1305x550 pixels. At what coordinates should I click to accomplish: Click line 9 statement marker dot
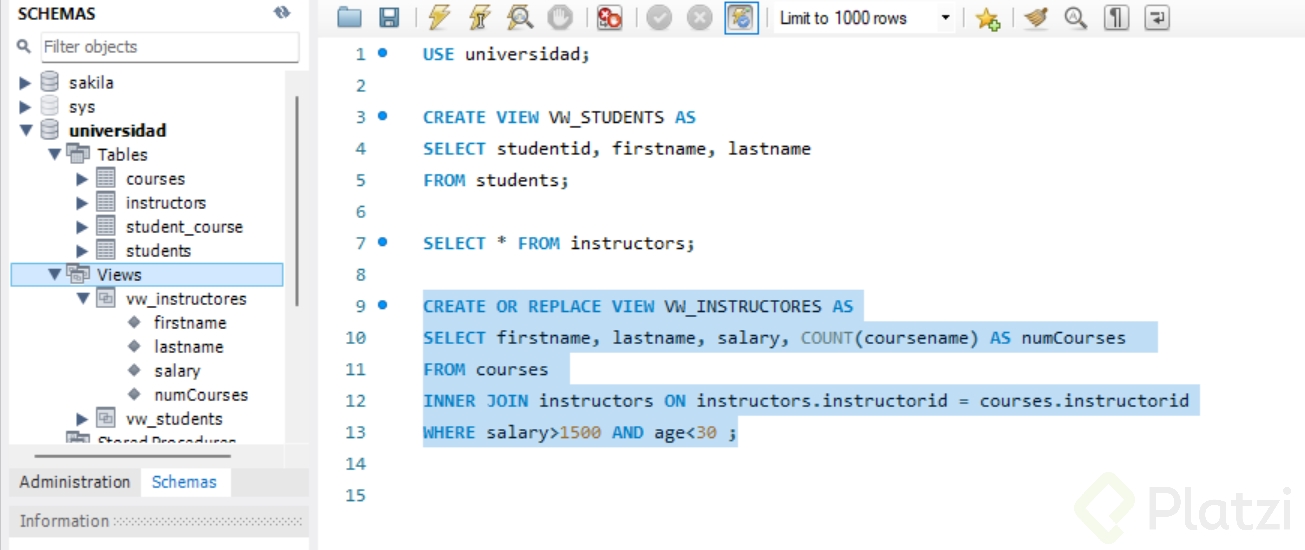(x=382, y=305)
